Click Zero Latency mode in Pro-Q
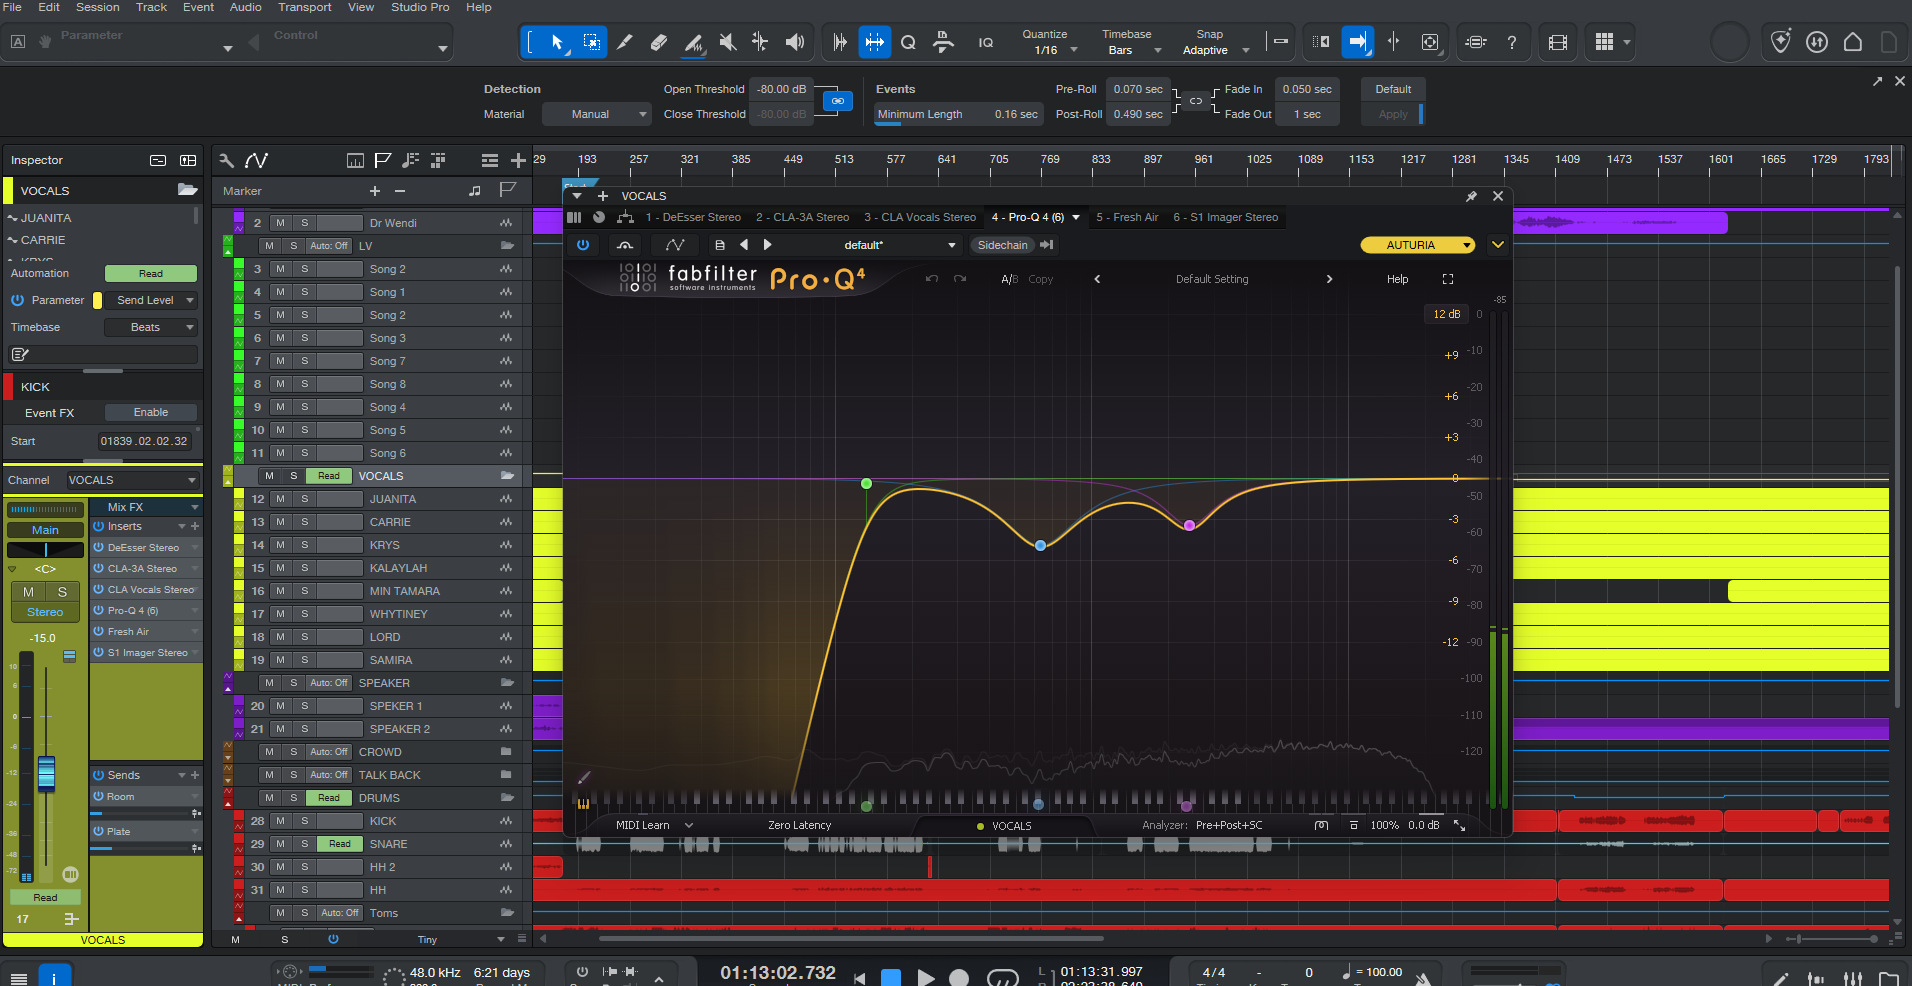This screenshot has height=986, width=1912. (799, 825)
